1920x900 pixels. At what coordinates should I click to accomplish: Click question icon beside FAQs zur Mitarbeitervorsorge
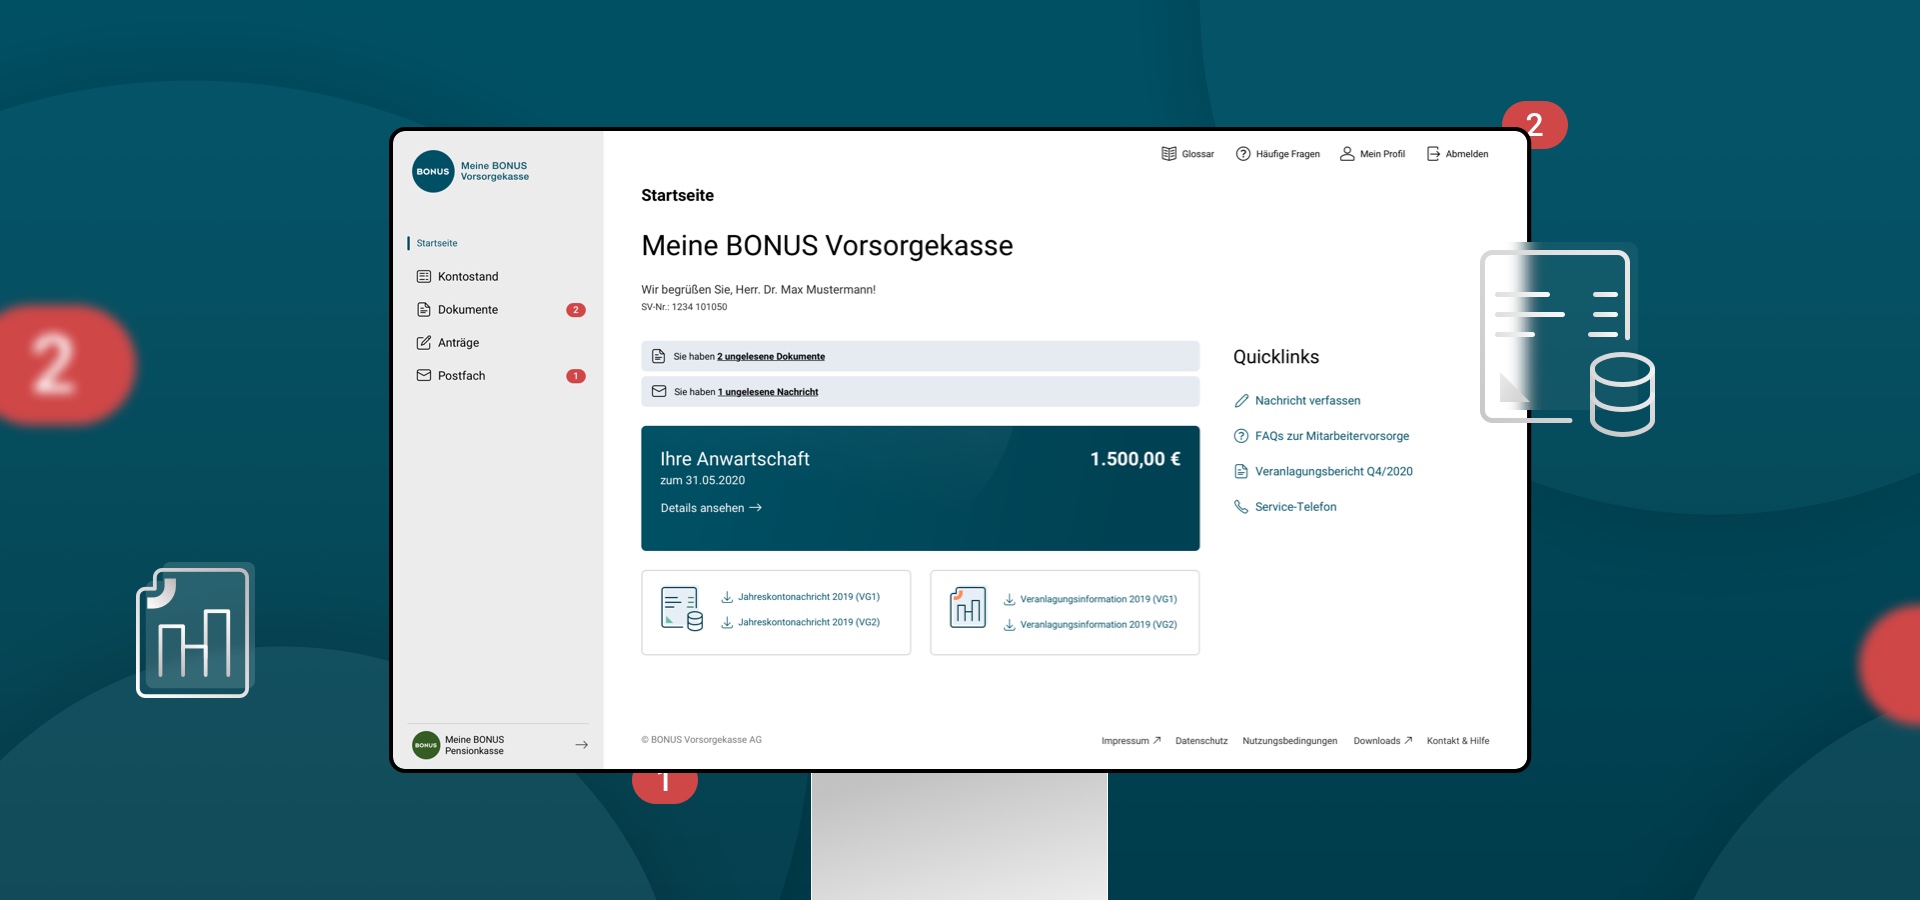click(x=1241, y=436)
